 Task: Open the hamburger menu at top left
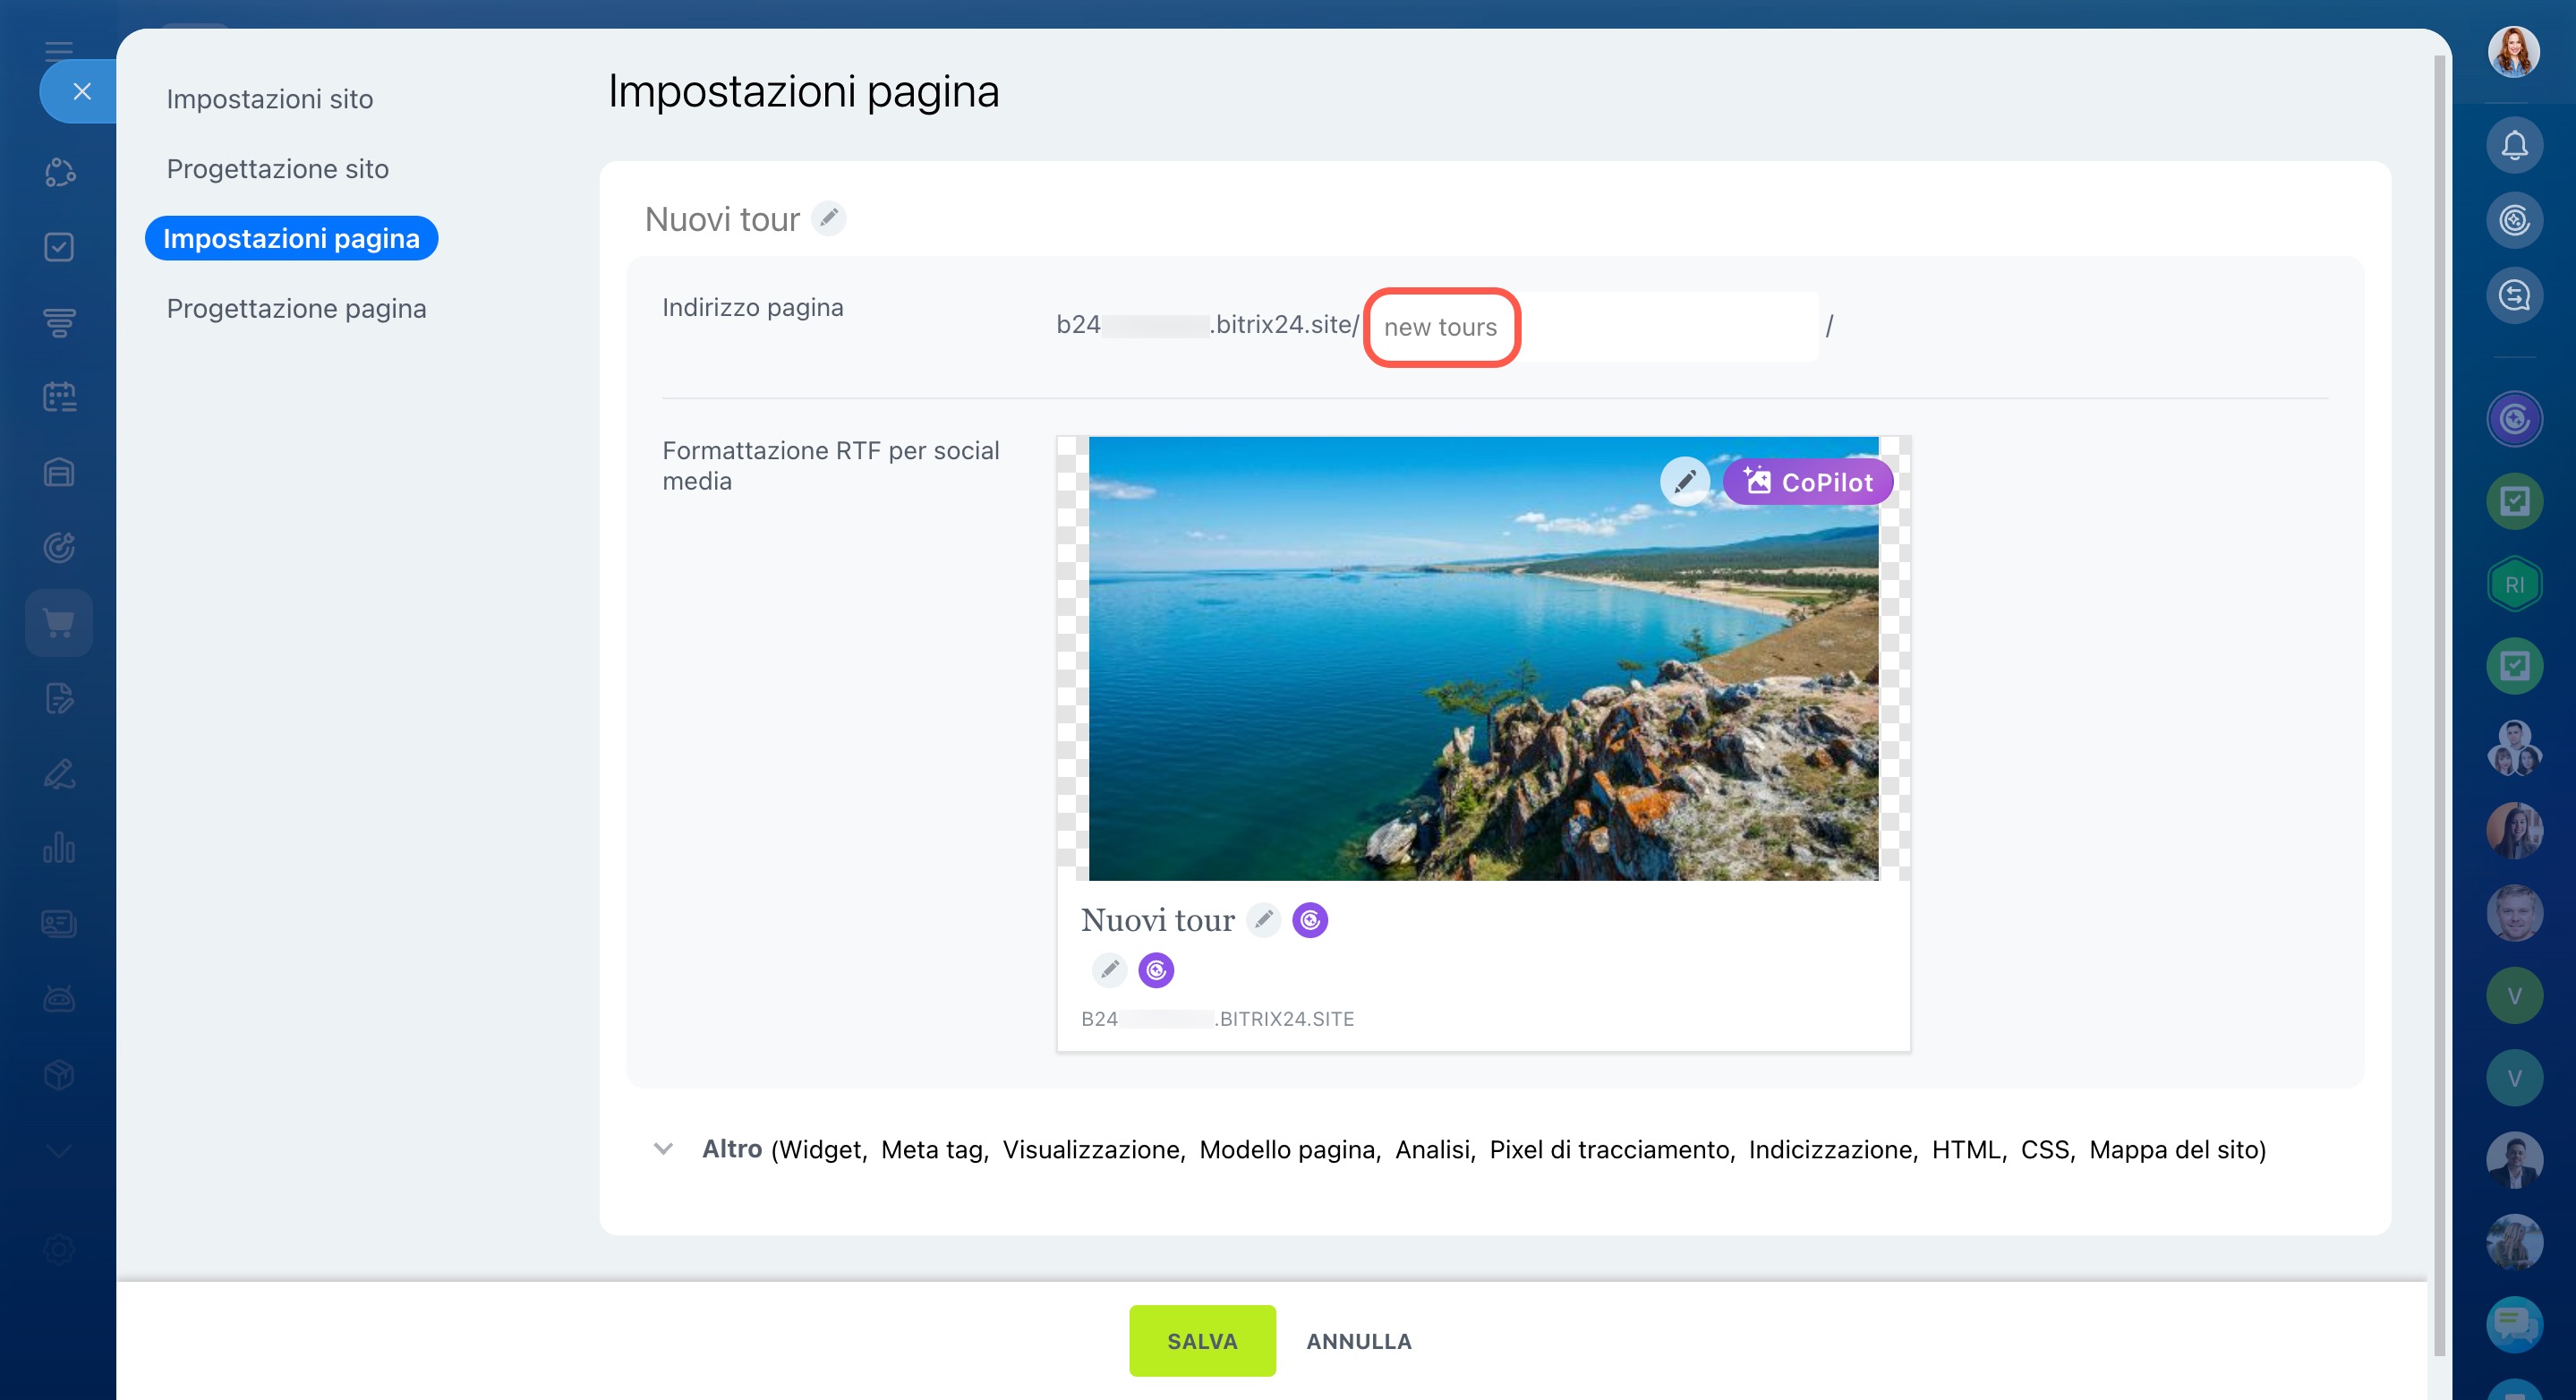pyautogui.click(x=59, y=50)
